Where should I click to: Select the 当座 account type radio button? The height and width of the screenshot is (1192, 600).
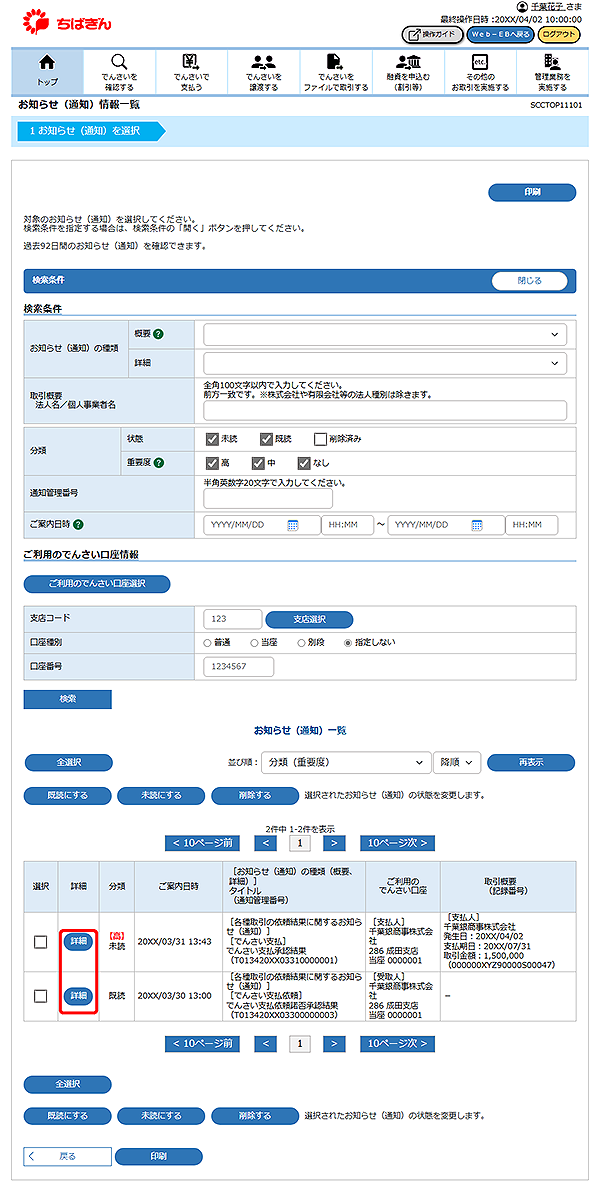[255, 642]
